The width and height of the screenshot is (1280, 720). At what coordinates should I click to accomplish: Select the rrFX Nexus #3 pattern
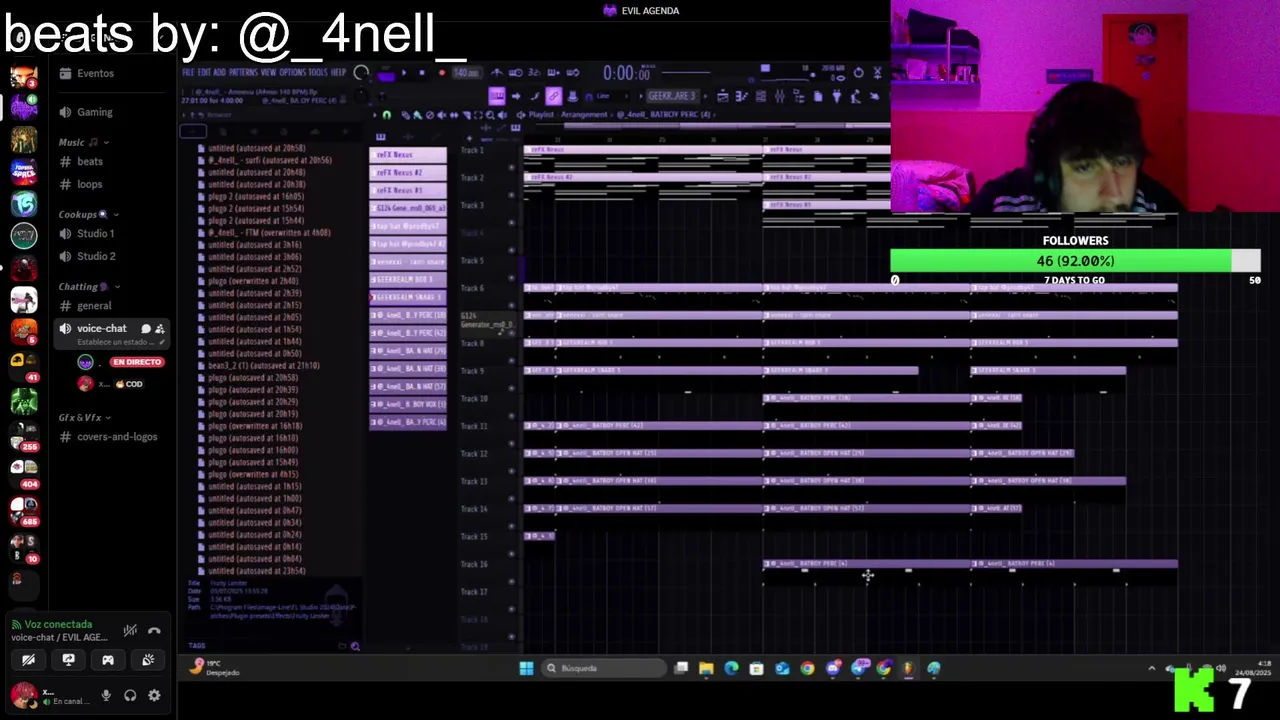408,190
